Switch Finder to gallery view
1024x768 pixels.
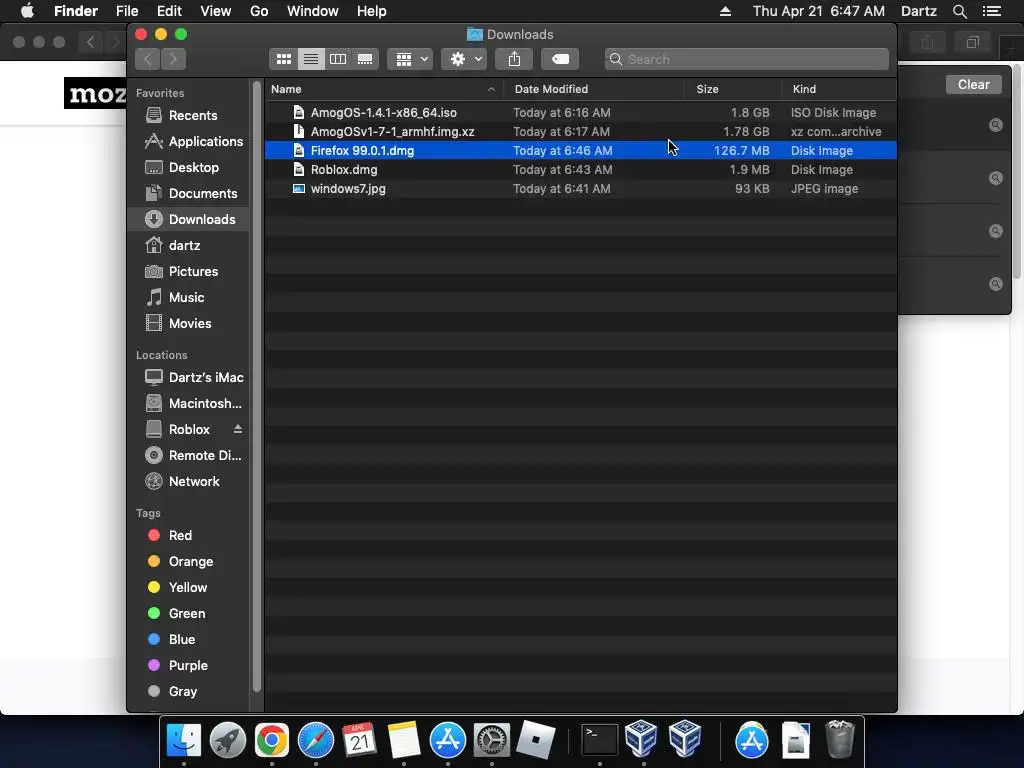click(x=365, y=59)
